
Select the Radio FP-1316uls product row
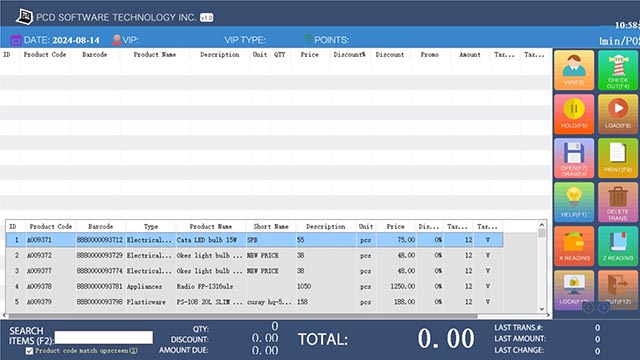point(255,287)
